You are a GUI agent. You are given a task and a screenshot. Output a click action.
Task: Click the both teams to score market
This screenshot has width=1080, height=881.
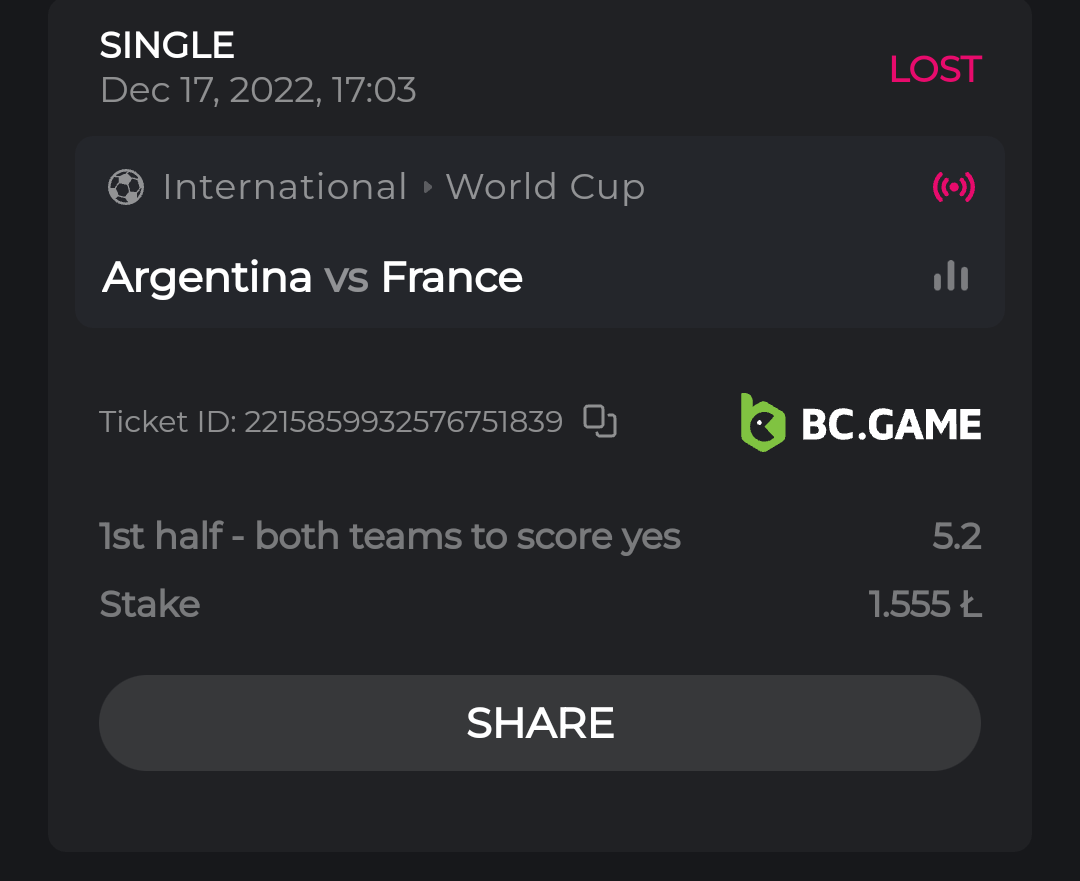(390, 537)
